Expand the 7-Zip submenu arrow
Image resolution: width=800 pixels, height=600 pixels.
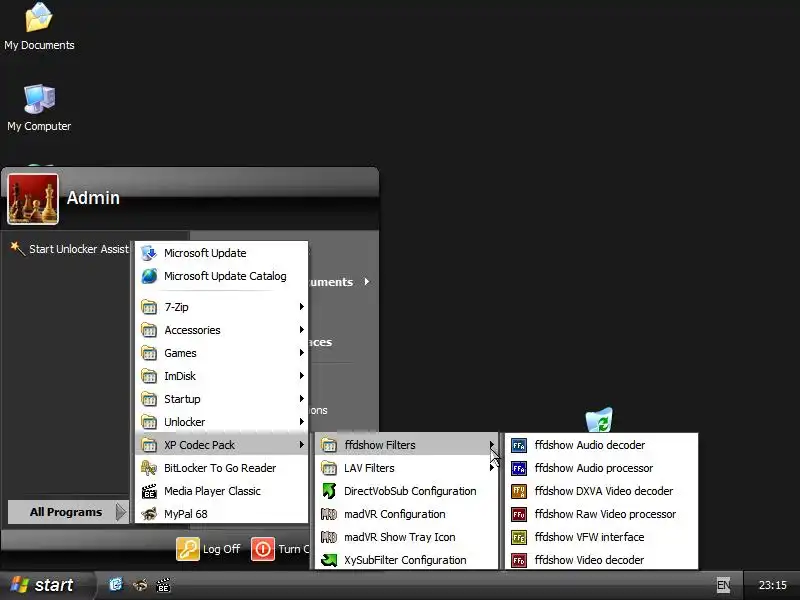point(302,307)
